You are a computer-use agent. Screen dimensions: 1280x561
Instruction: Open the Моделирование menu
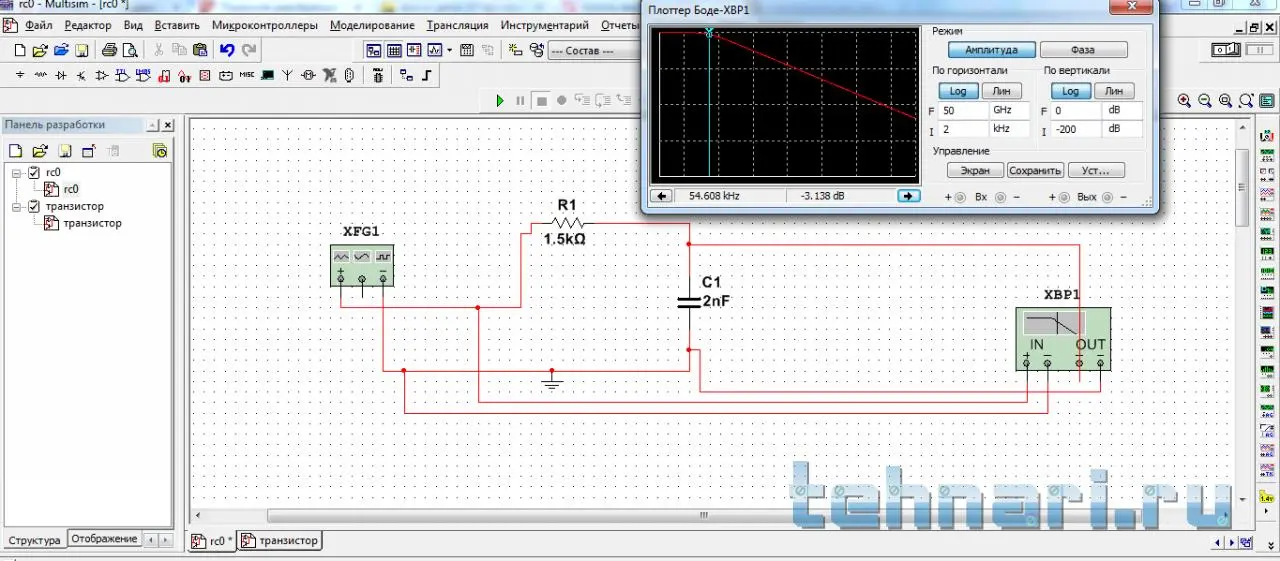[372, 25]
